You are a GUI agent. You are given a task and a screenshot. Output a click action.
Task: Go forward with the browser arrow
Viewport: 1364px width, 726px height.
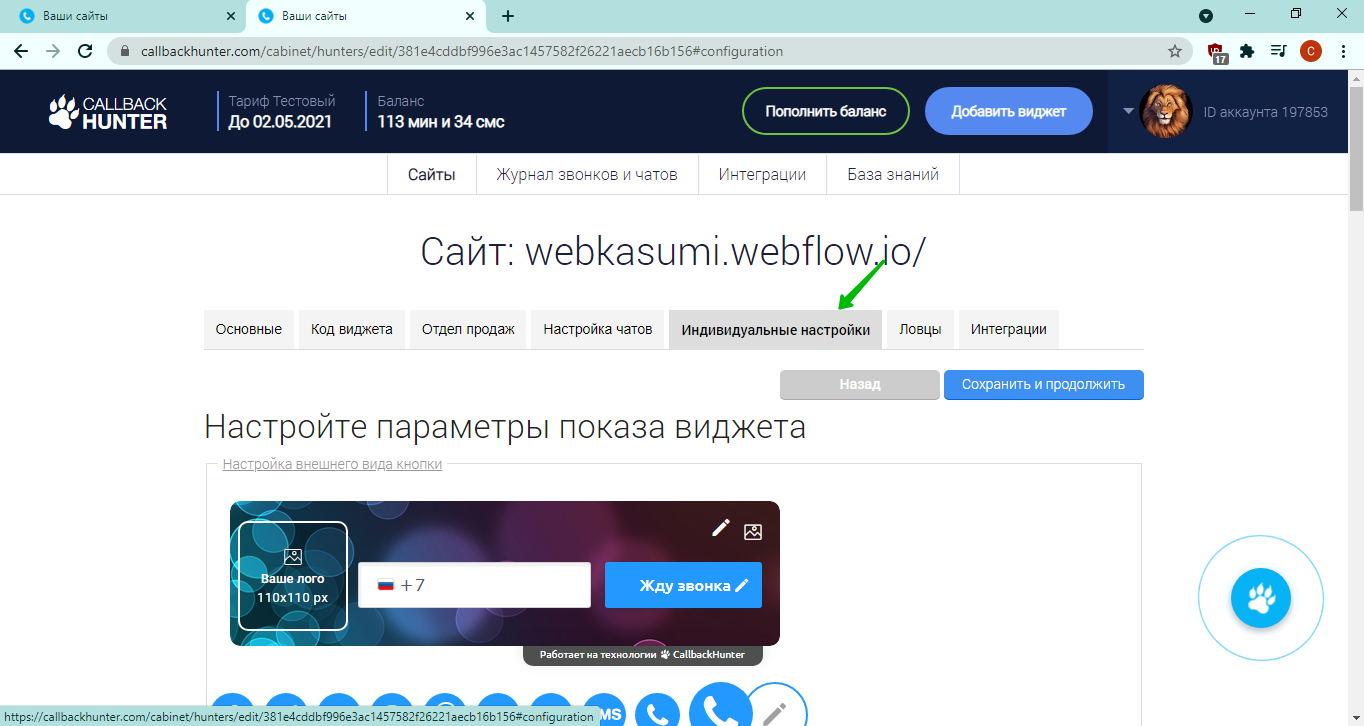pos(53,51)
